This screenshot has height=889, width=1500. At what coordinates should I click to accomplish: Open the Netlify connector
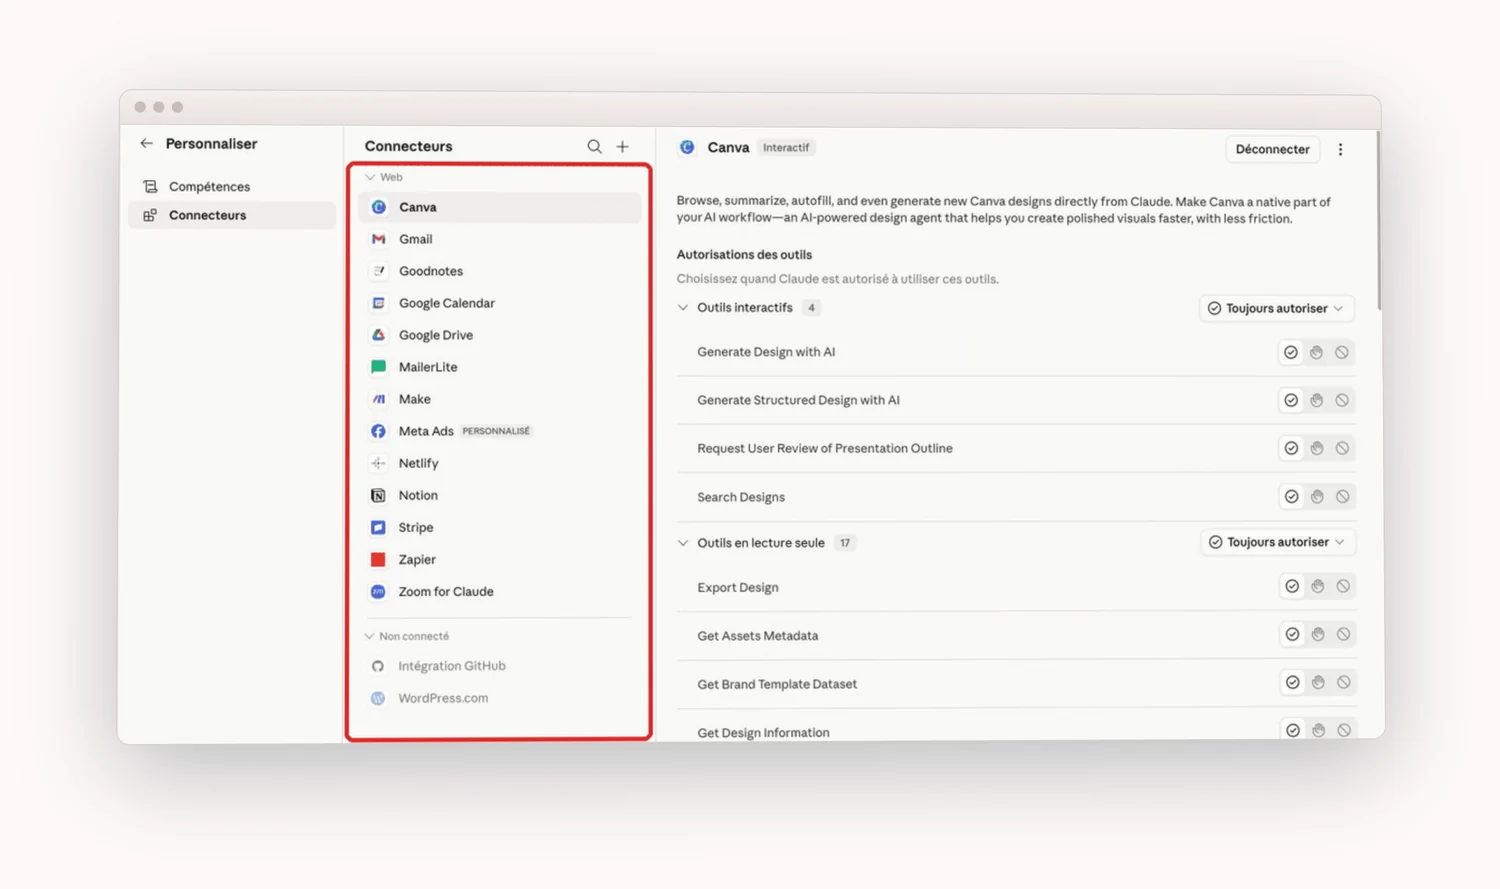click(x=499, y=463)
